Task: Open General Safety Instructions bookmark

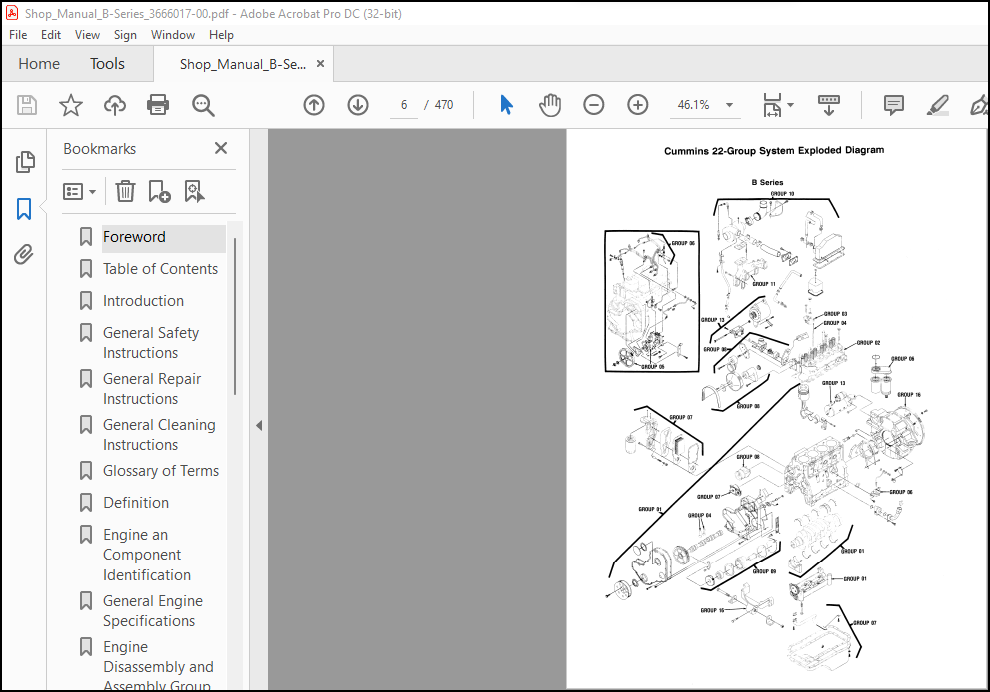Action: 151,343
